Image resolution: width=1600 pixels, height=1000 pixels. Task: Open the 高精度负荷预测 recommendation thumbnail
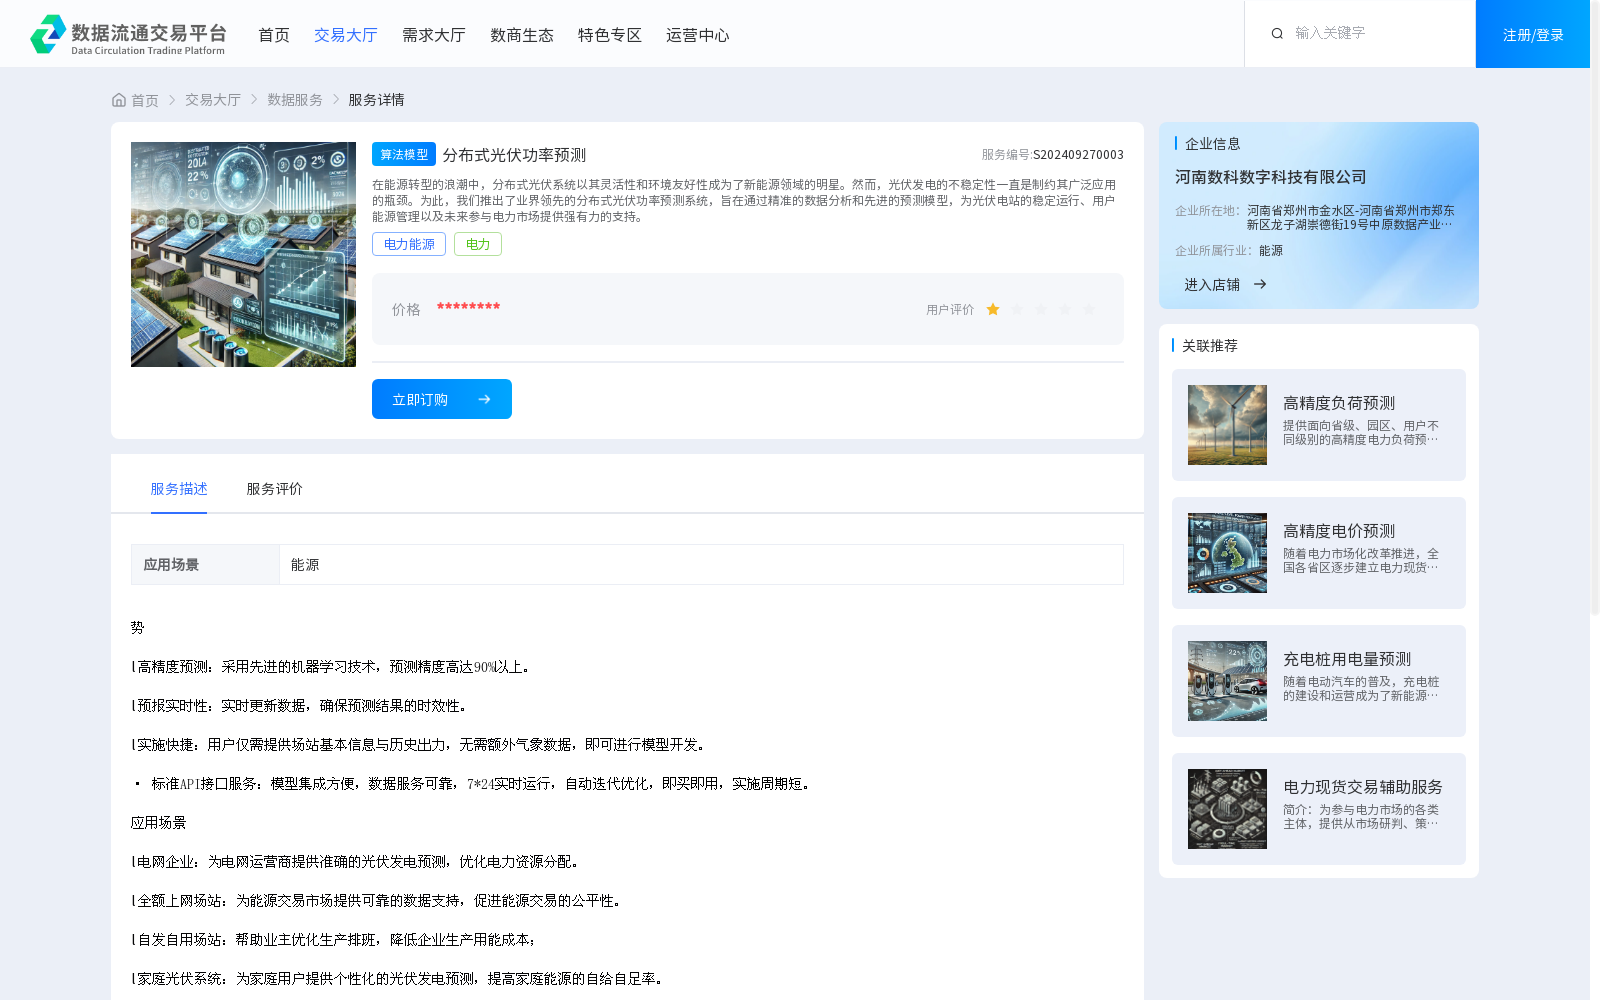[1227, 425]
